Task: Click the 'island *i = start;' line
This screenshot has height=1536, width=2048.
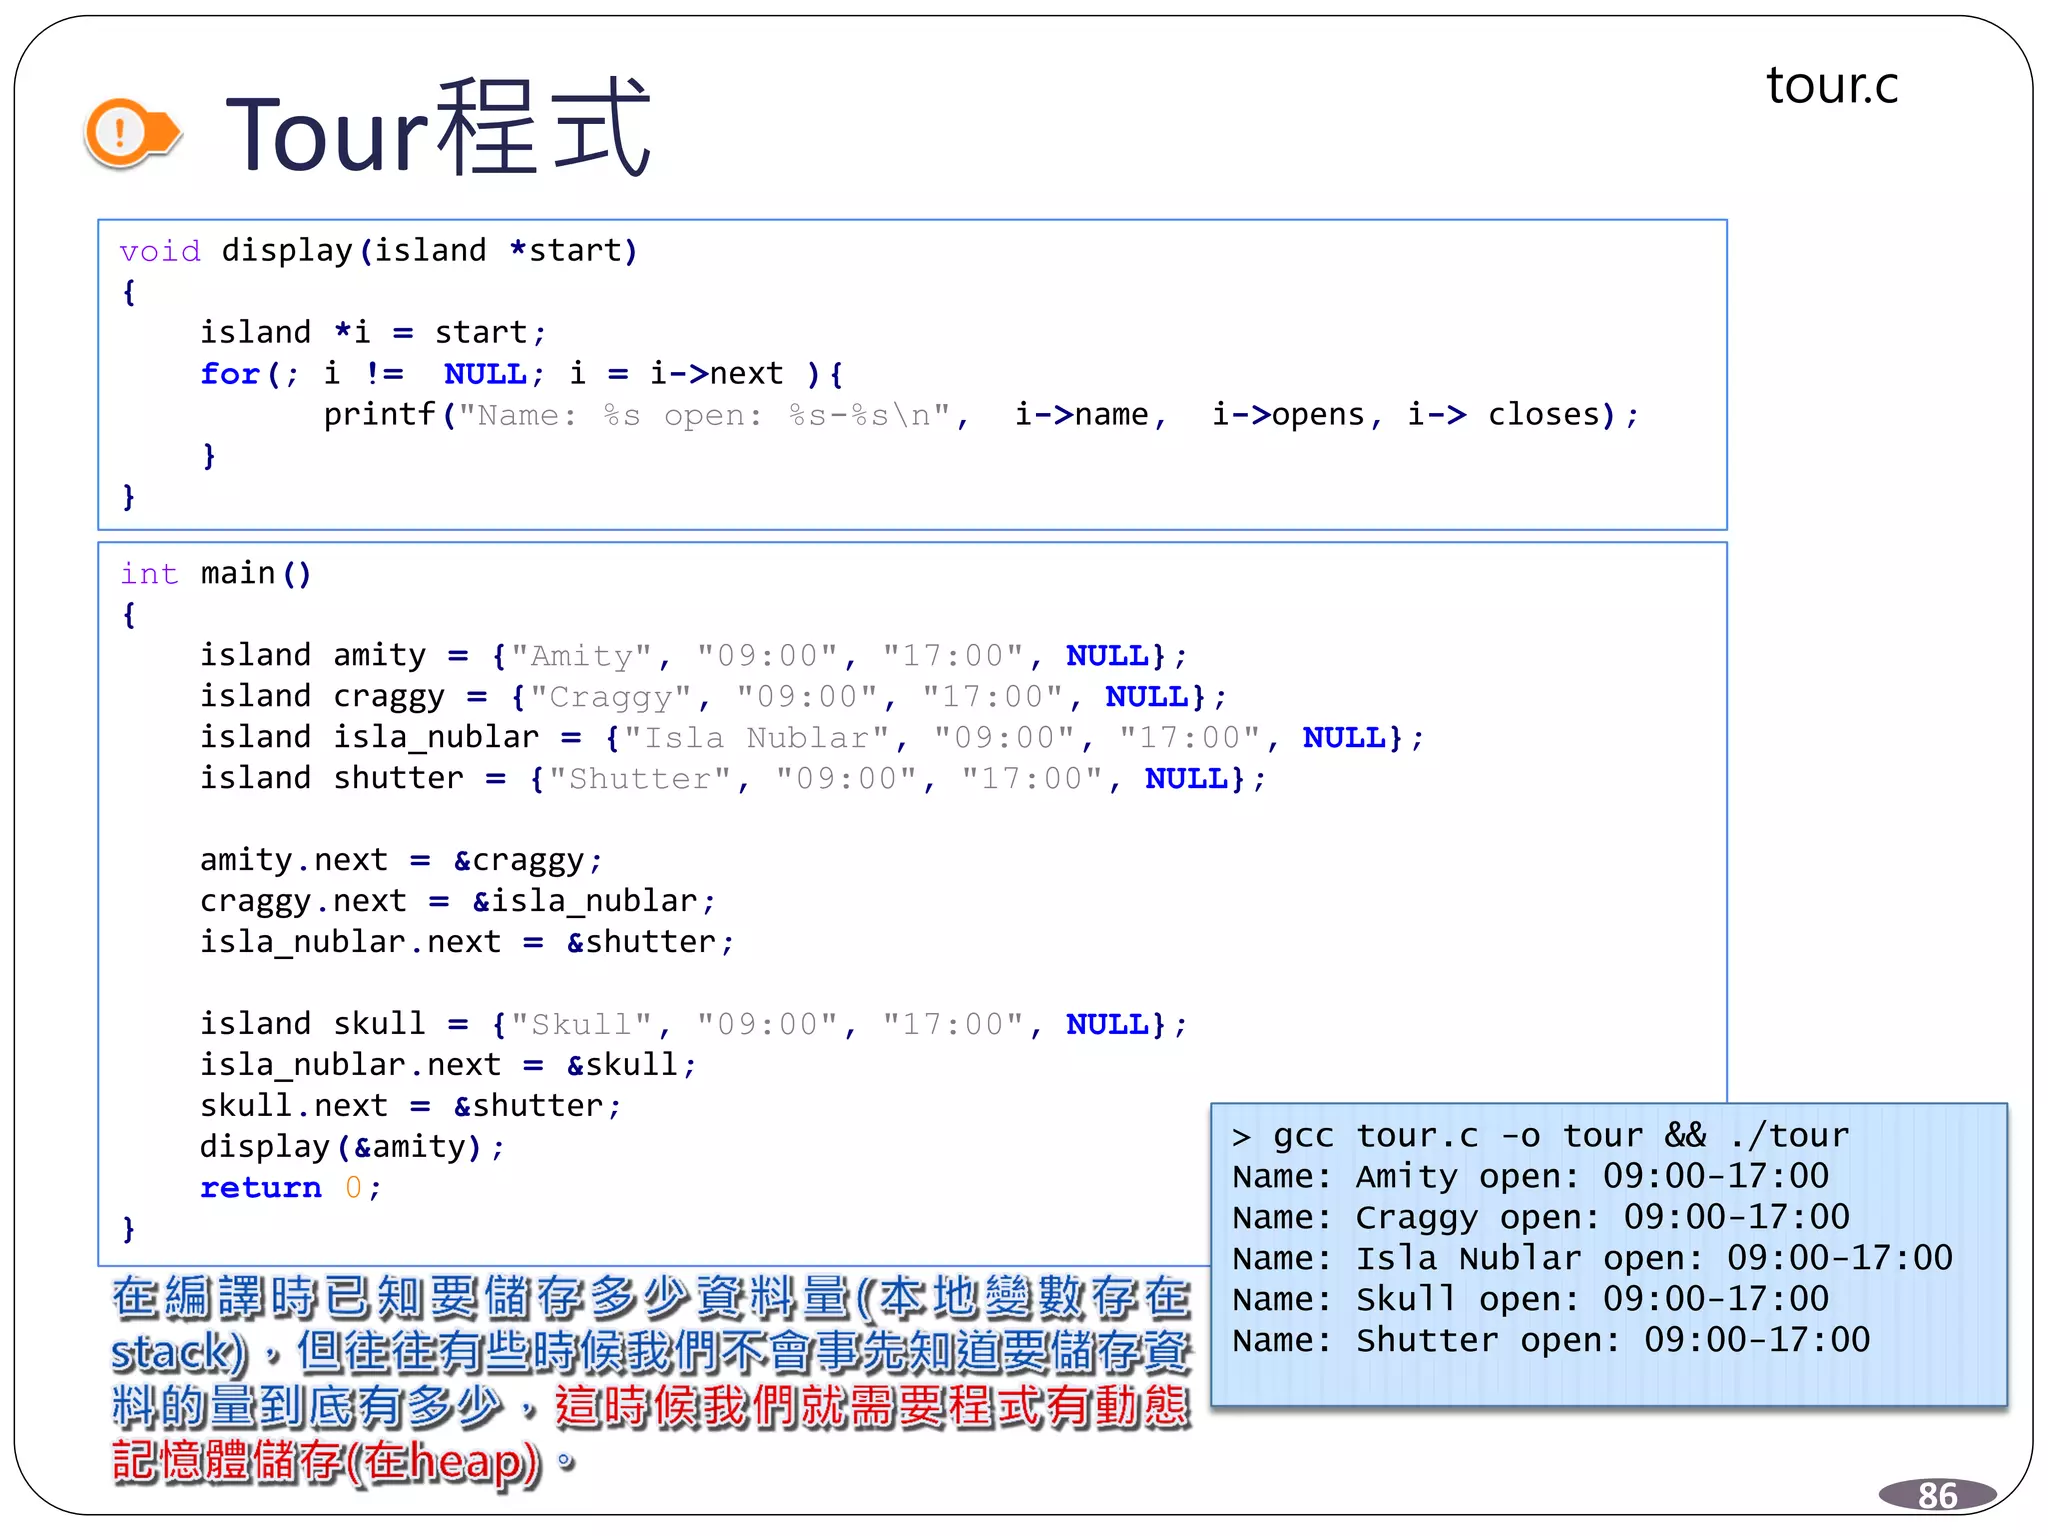Action: point(373,332)
